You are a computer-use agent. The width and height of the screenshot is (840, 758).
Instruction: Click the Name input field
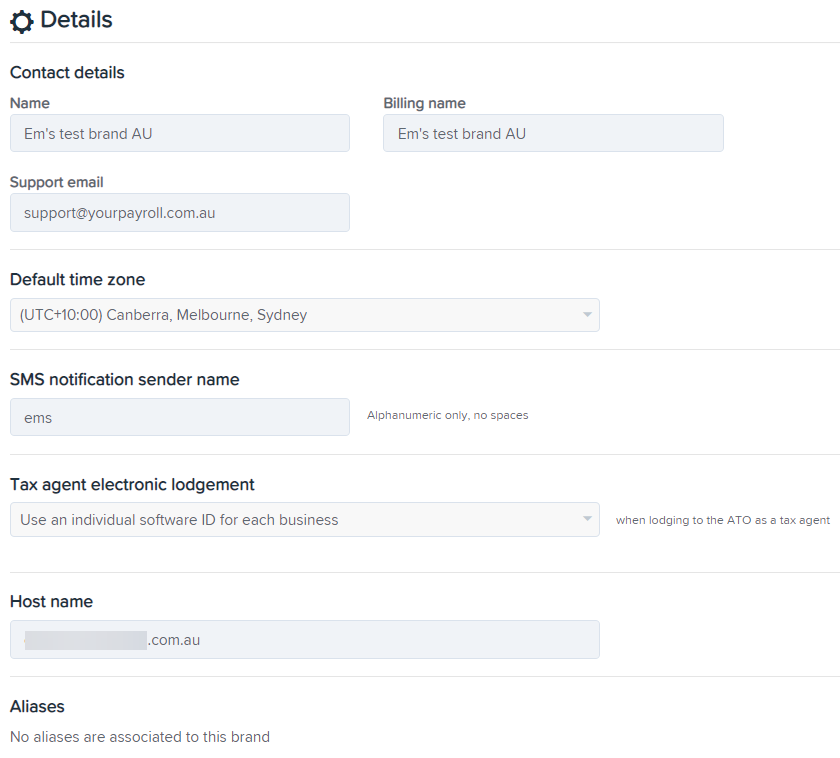click(180, 133)
